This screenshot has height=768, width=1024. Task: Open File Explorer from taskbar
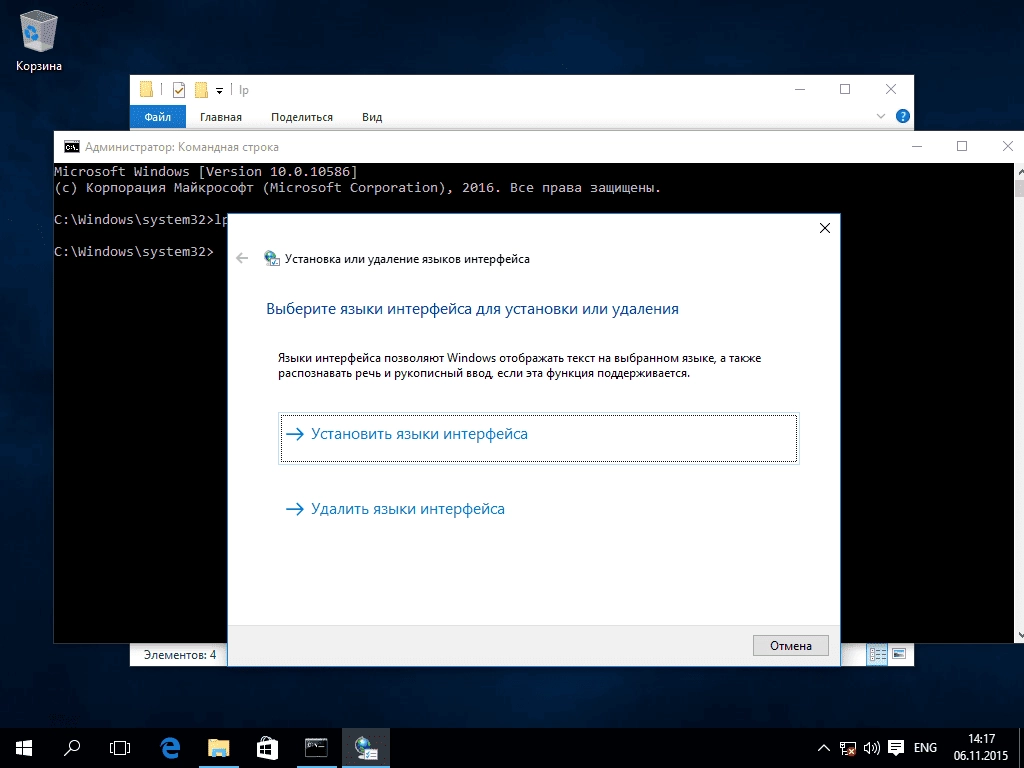pos(219,748)
